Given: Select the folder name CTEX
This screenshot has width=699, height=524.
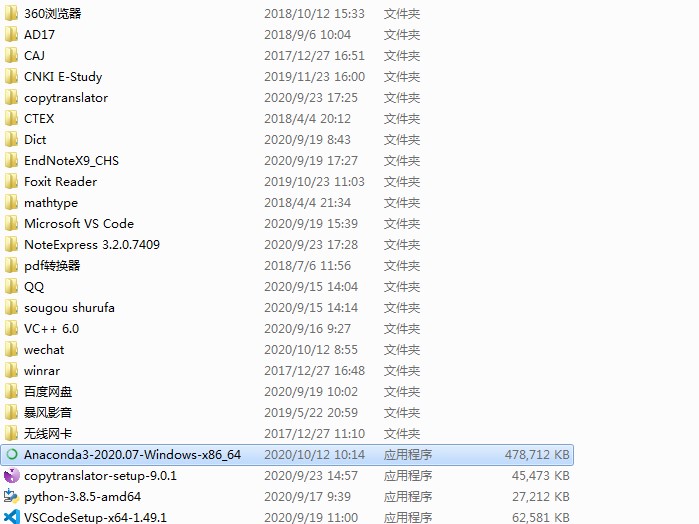Looking at the screenshot, I should (x=39, y=118).
